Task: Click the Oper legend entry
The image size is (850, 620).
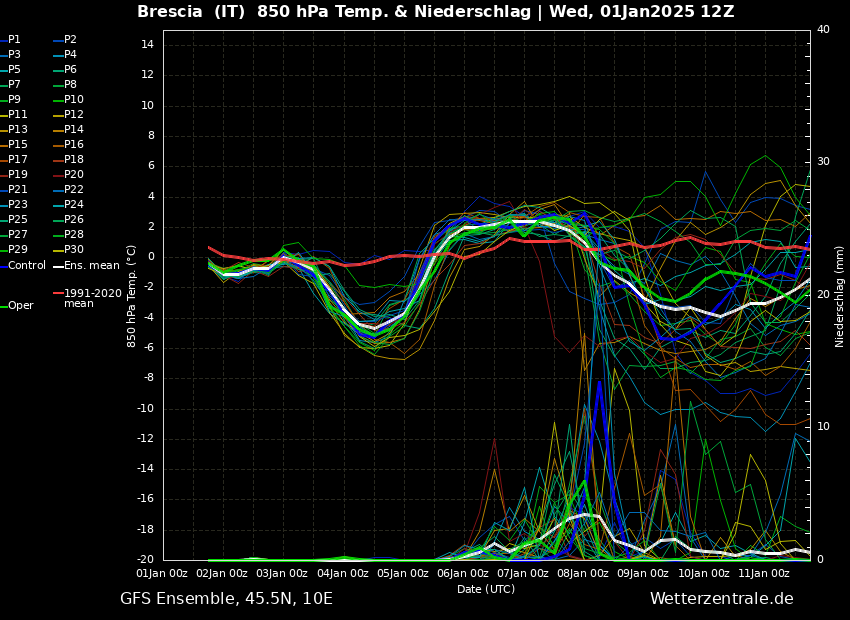Action: (17, 306)
